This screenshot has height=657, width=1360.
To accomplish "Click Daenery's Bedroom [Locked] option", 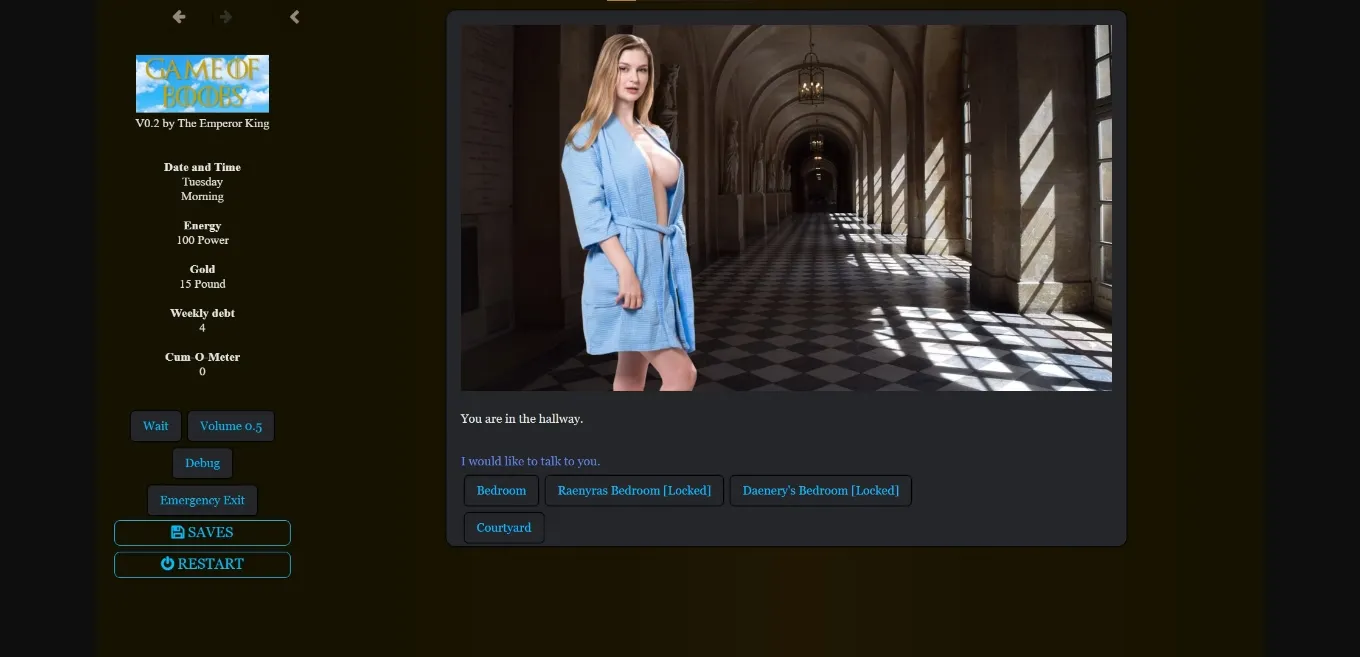I will click(x=820, y=490).
